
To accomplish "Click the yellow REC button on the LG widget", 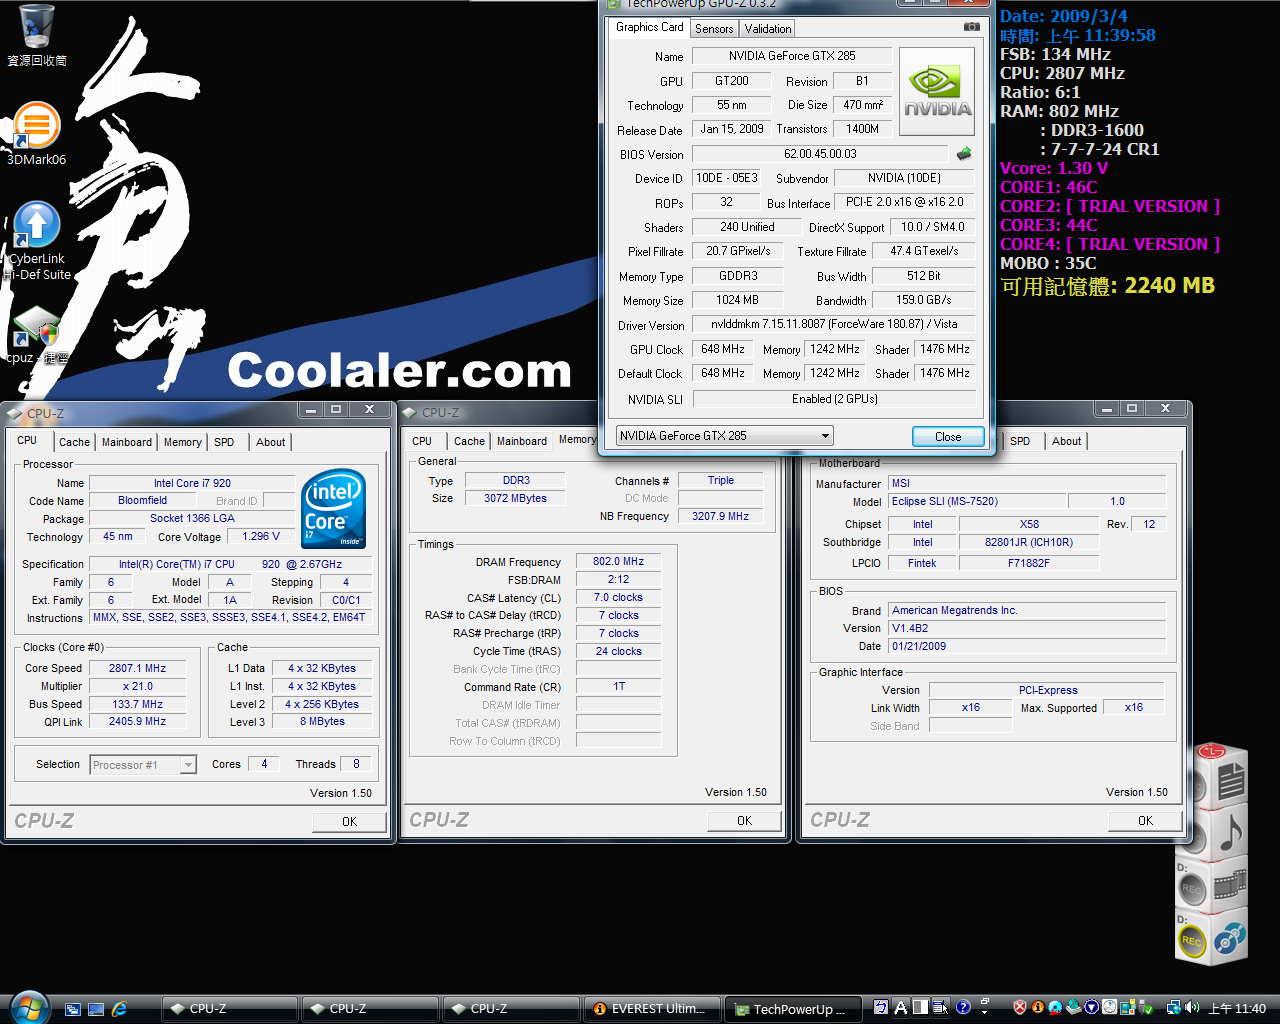I will click(1192, 940).
